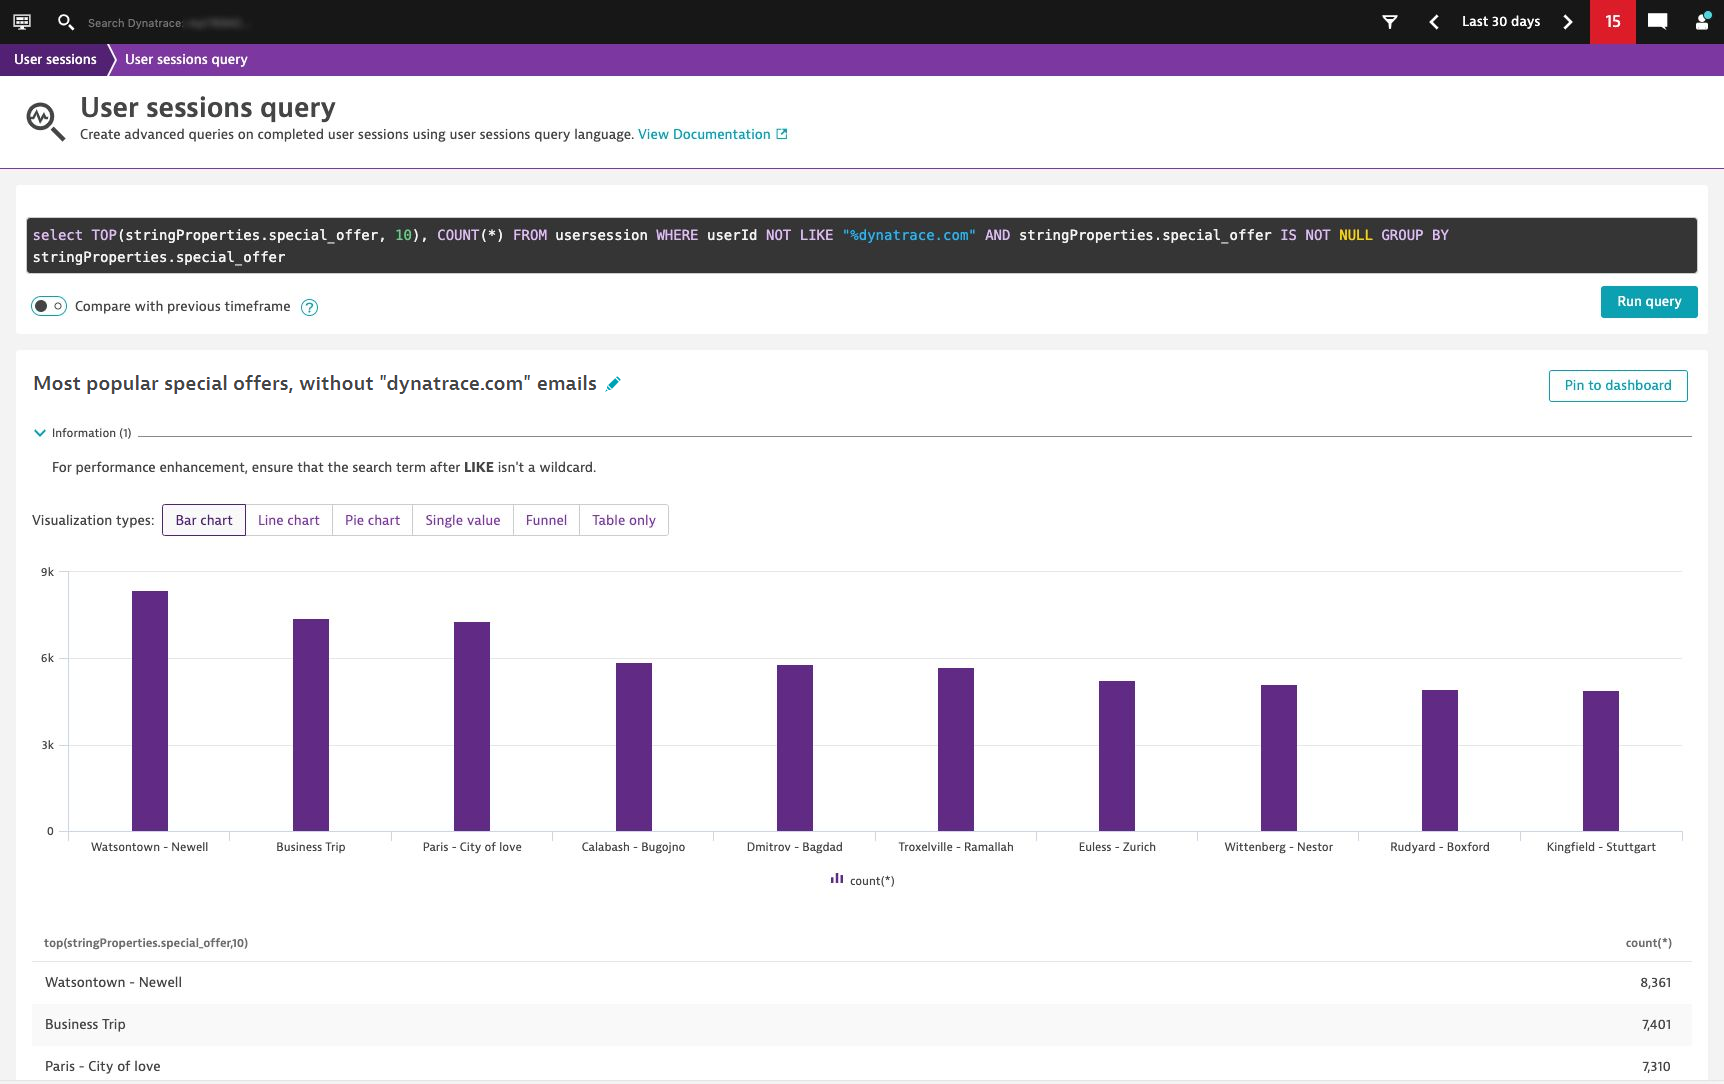Click the count(*) legend icon
This screenshot has width=1724, height=1084.
pyautogui.click(x=837, y=879)
